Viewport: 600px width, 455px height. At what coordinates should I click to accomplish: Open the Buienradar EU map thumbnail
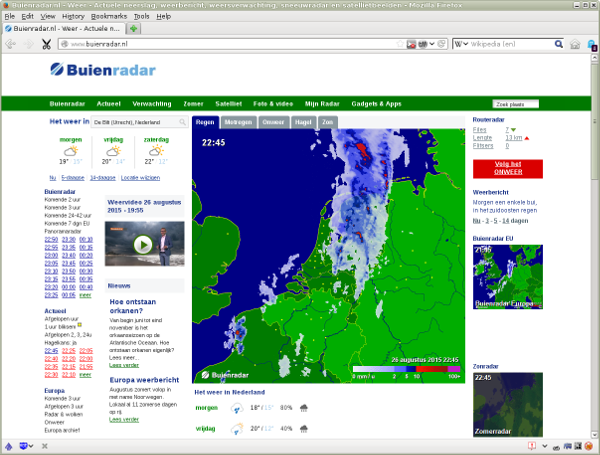pos(508,277)
